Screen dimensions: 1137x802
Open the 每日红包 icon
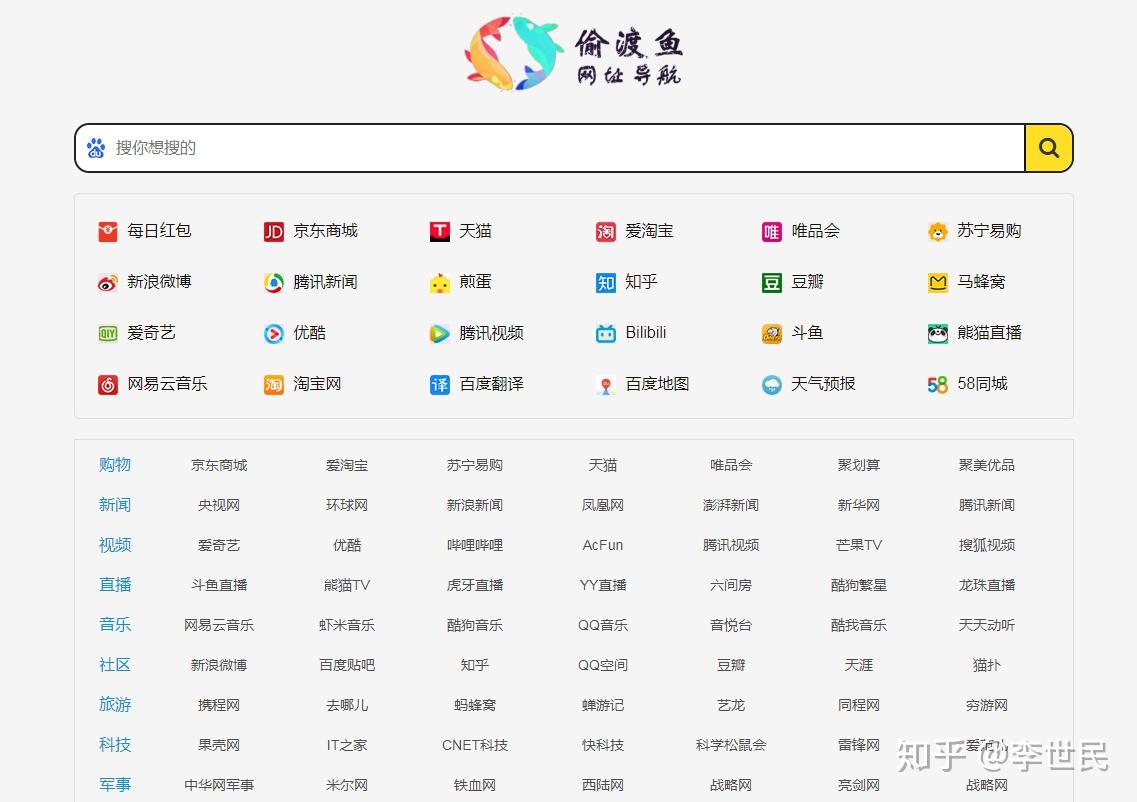point(107,231)
